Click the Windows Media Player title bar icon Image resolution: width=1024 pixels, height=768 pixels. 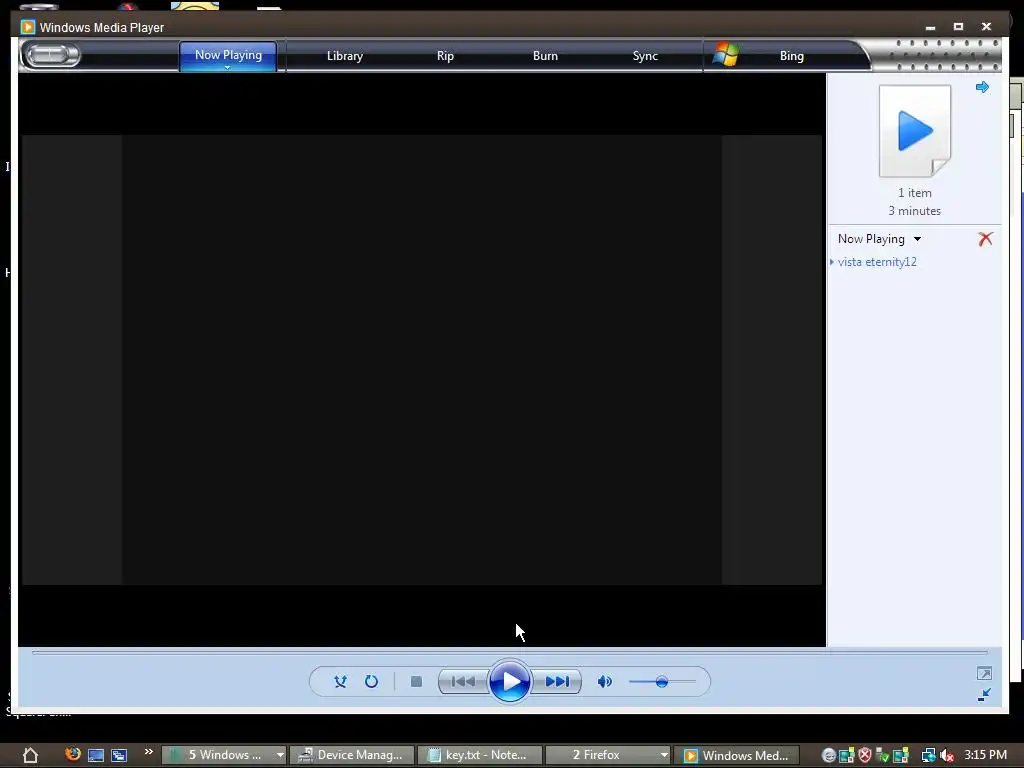click(x=27, y=27)
